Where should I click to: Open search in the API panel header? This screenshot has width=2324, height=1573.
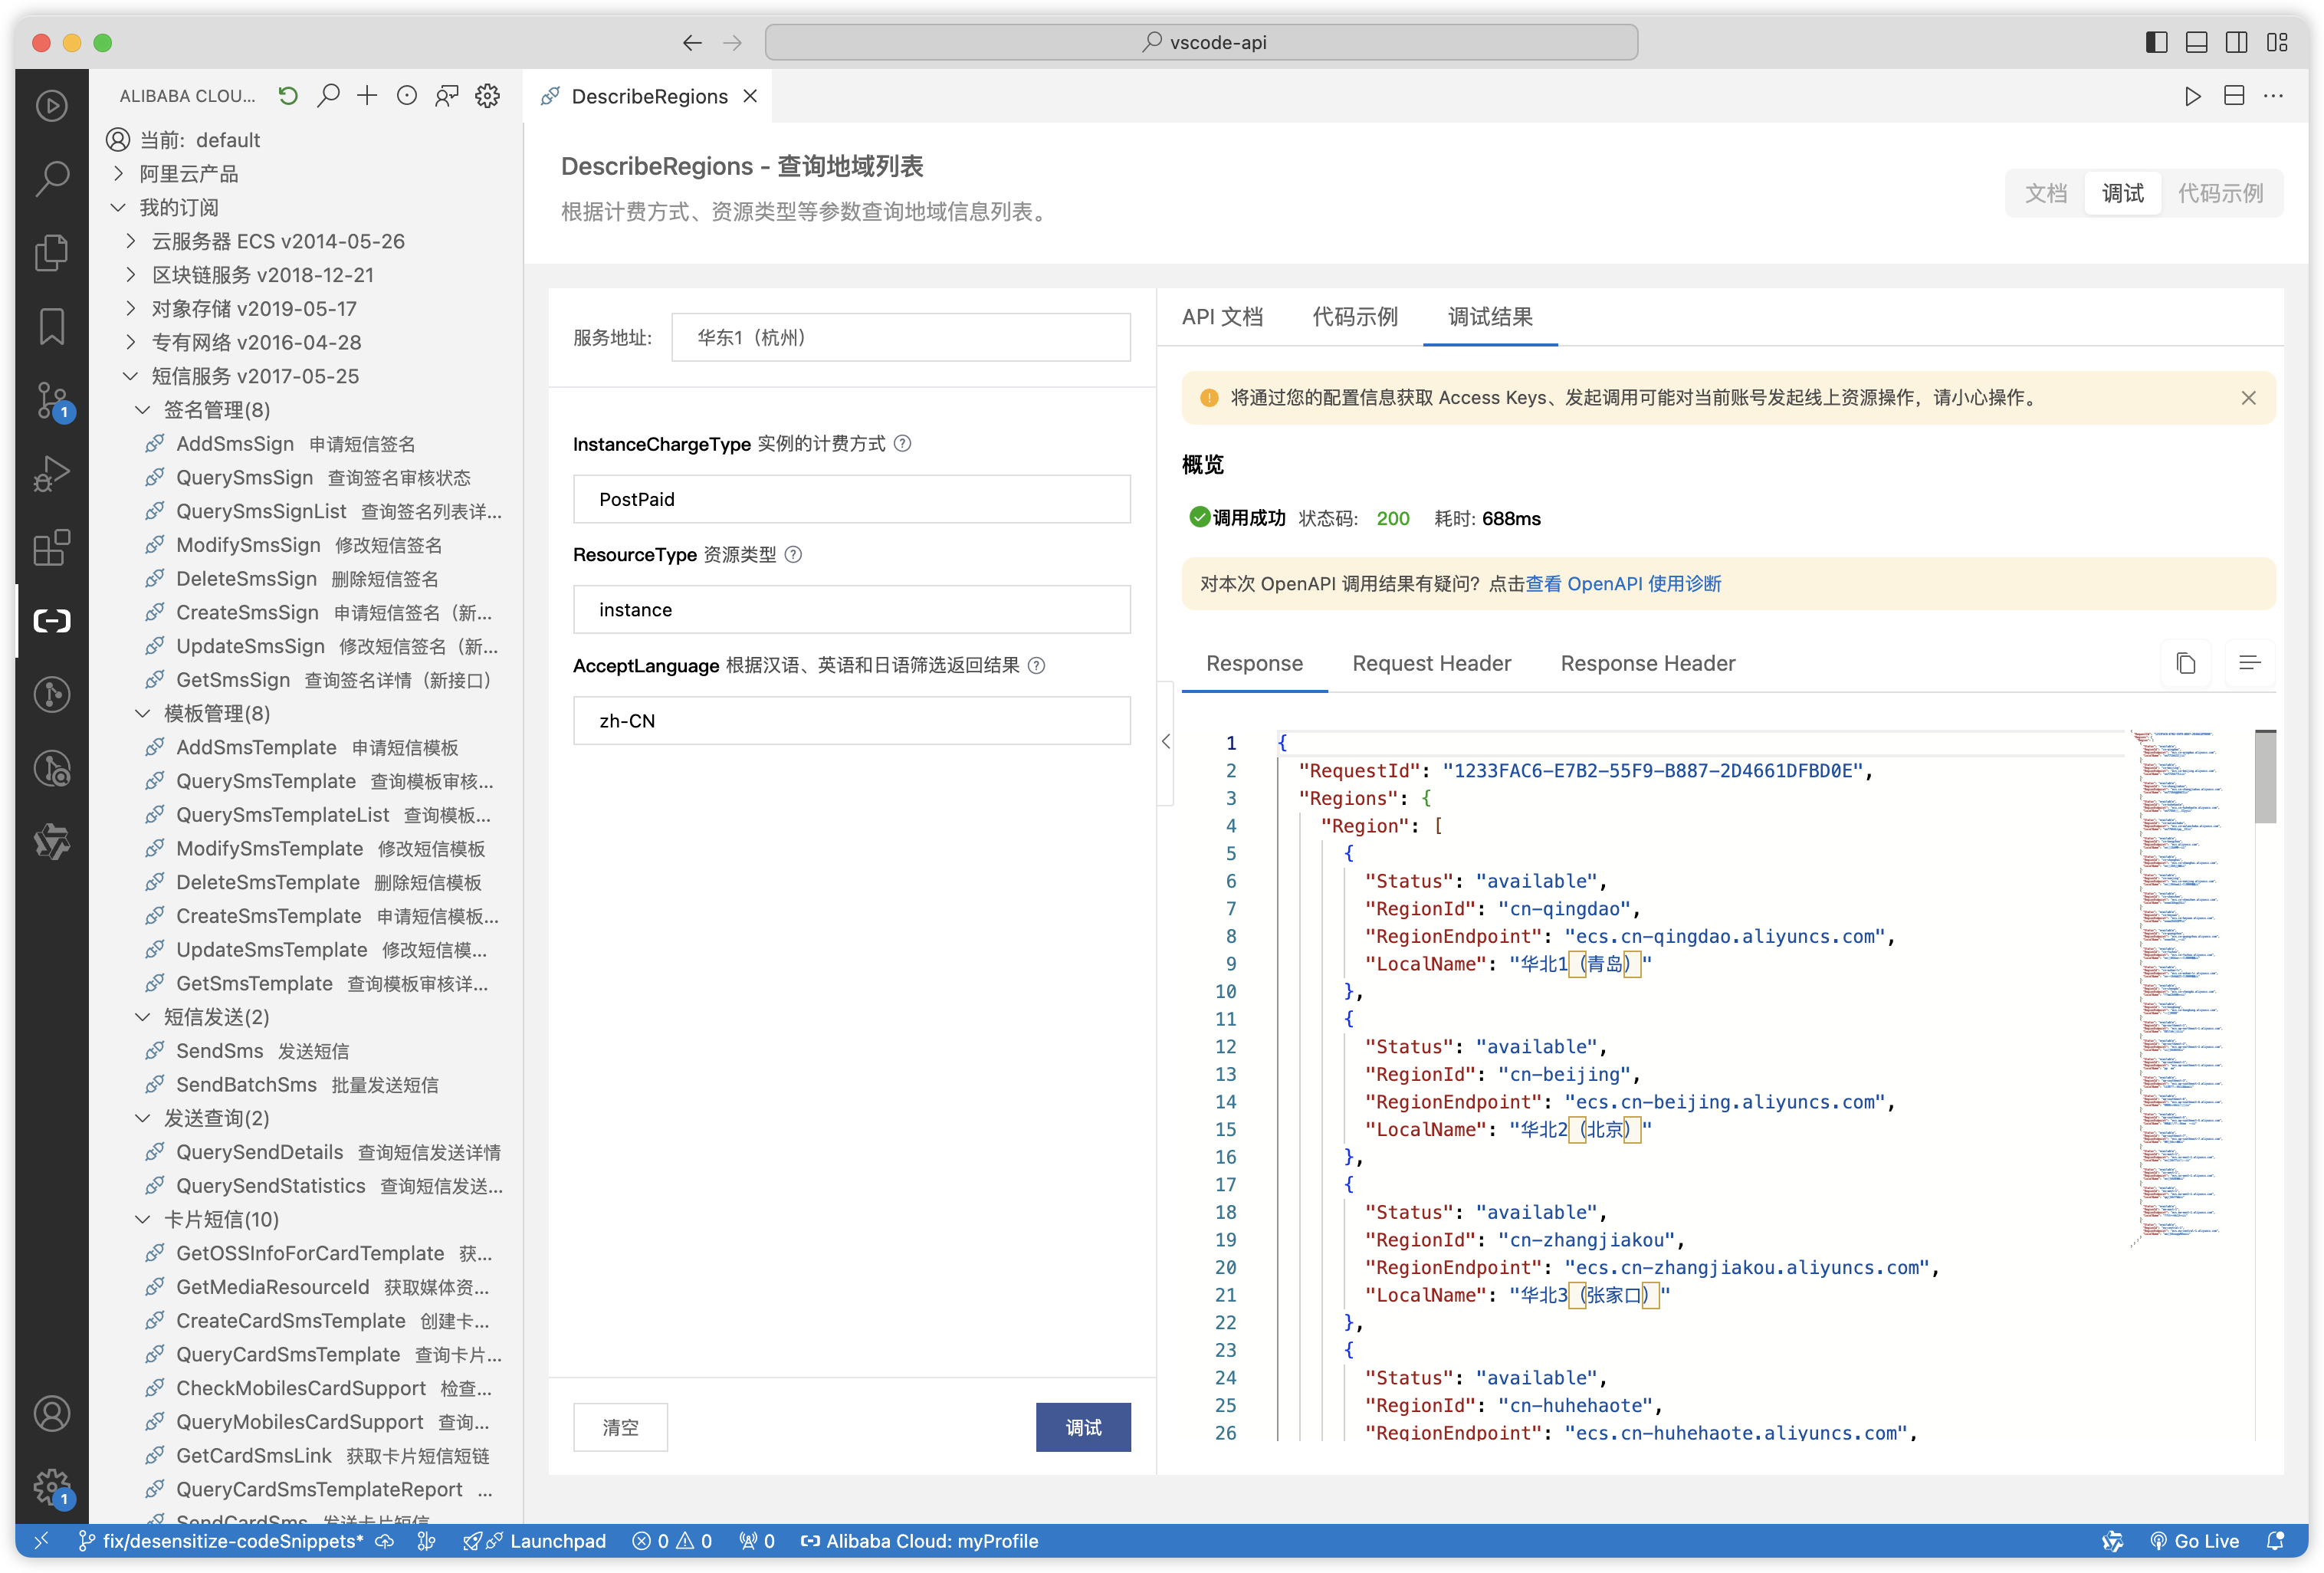(328, 95)
